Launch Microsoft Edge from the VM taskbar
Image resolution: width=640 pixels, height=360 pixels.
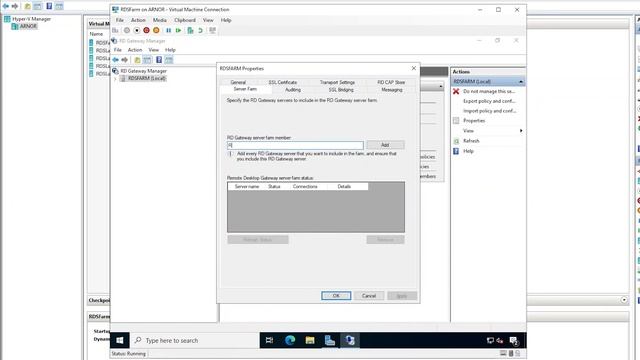pyautogui.click(x=290, y=340)
